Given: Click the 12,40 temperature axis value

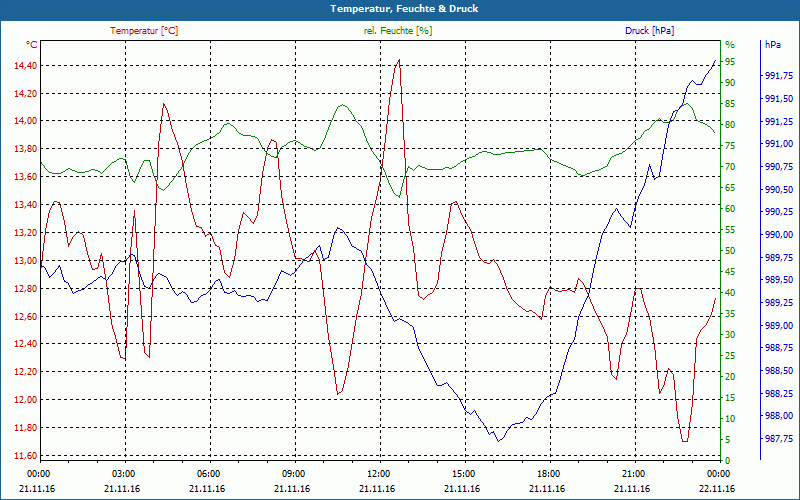Looking at the screenshot, I should pos(25,344).
